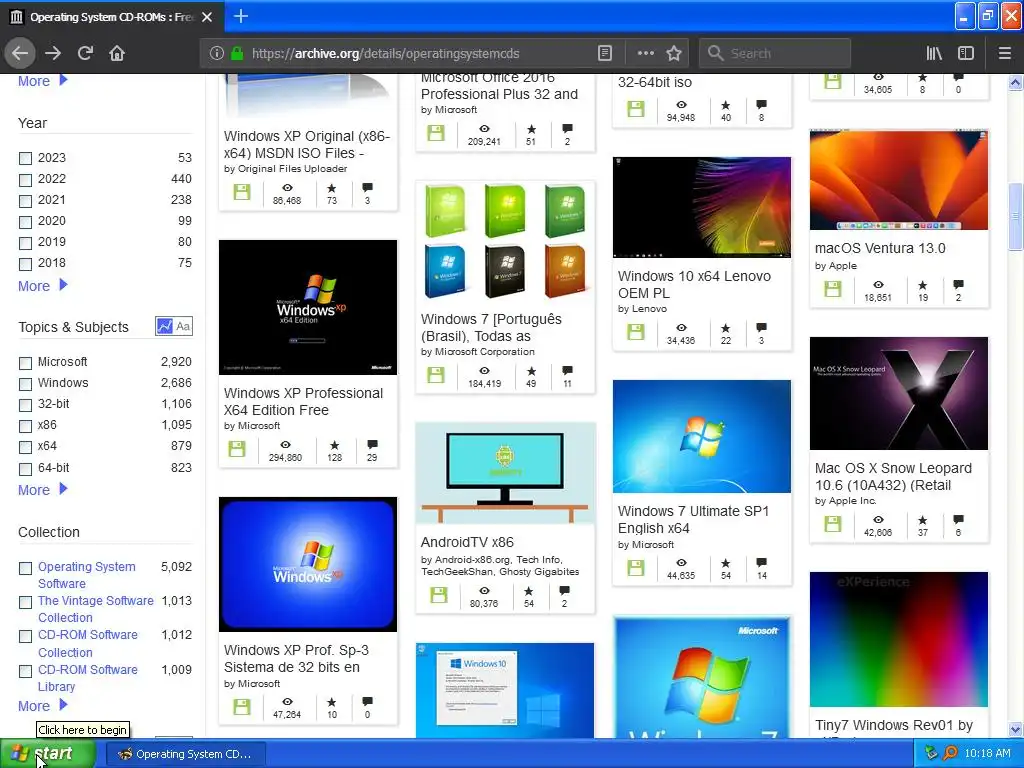Image resolution: width=1024 pixels, height=768 pixels.
Task: Open site information icon in address bar
Action: click(x=217, y=54)
